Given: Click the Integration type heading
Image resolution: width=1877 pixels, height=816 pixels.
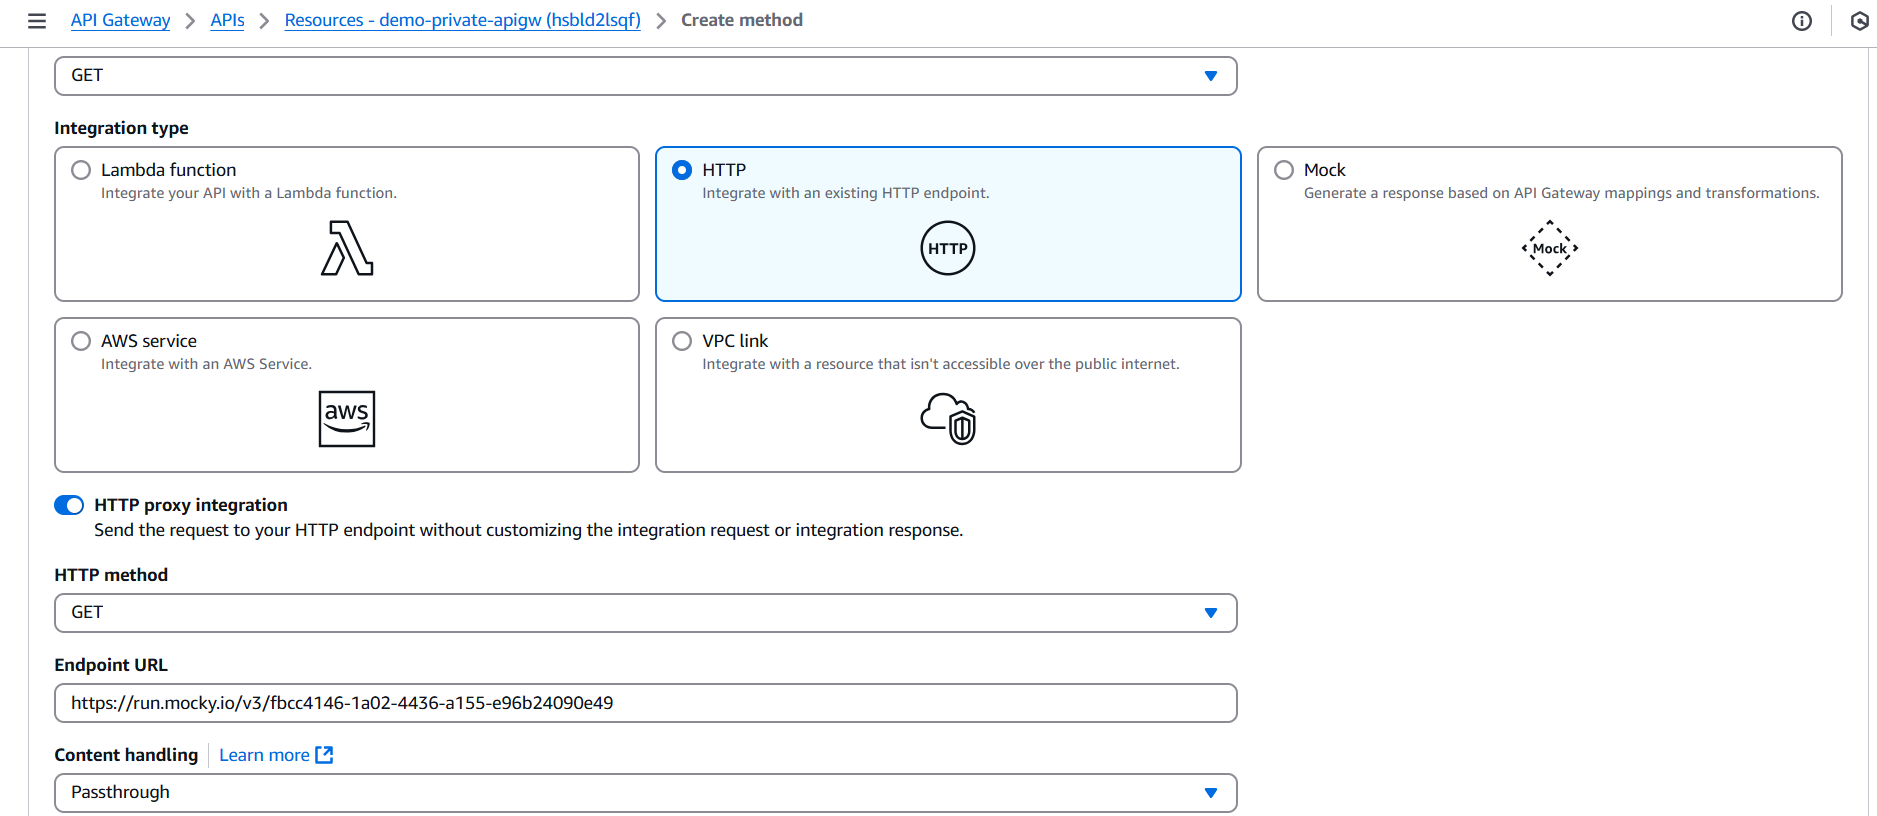Looking at the screenshot, I should tap(121, 128).
